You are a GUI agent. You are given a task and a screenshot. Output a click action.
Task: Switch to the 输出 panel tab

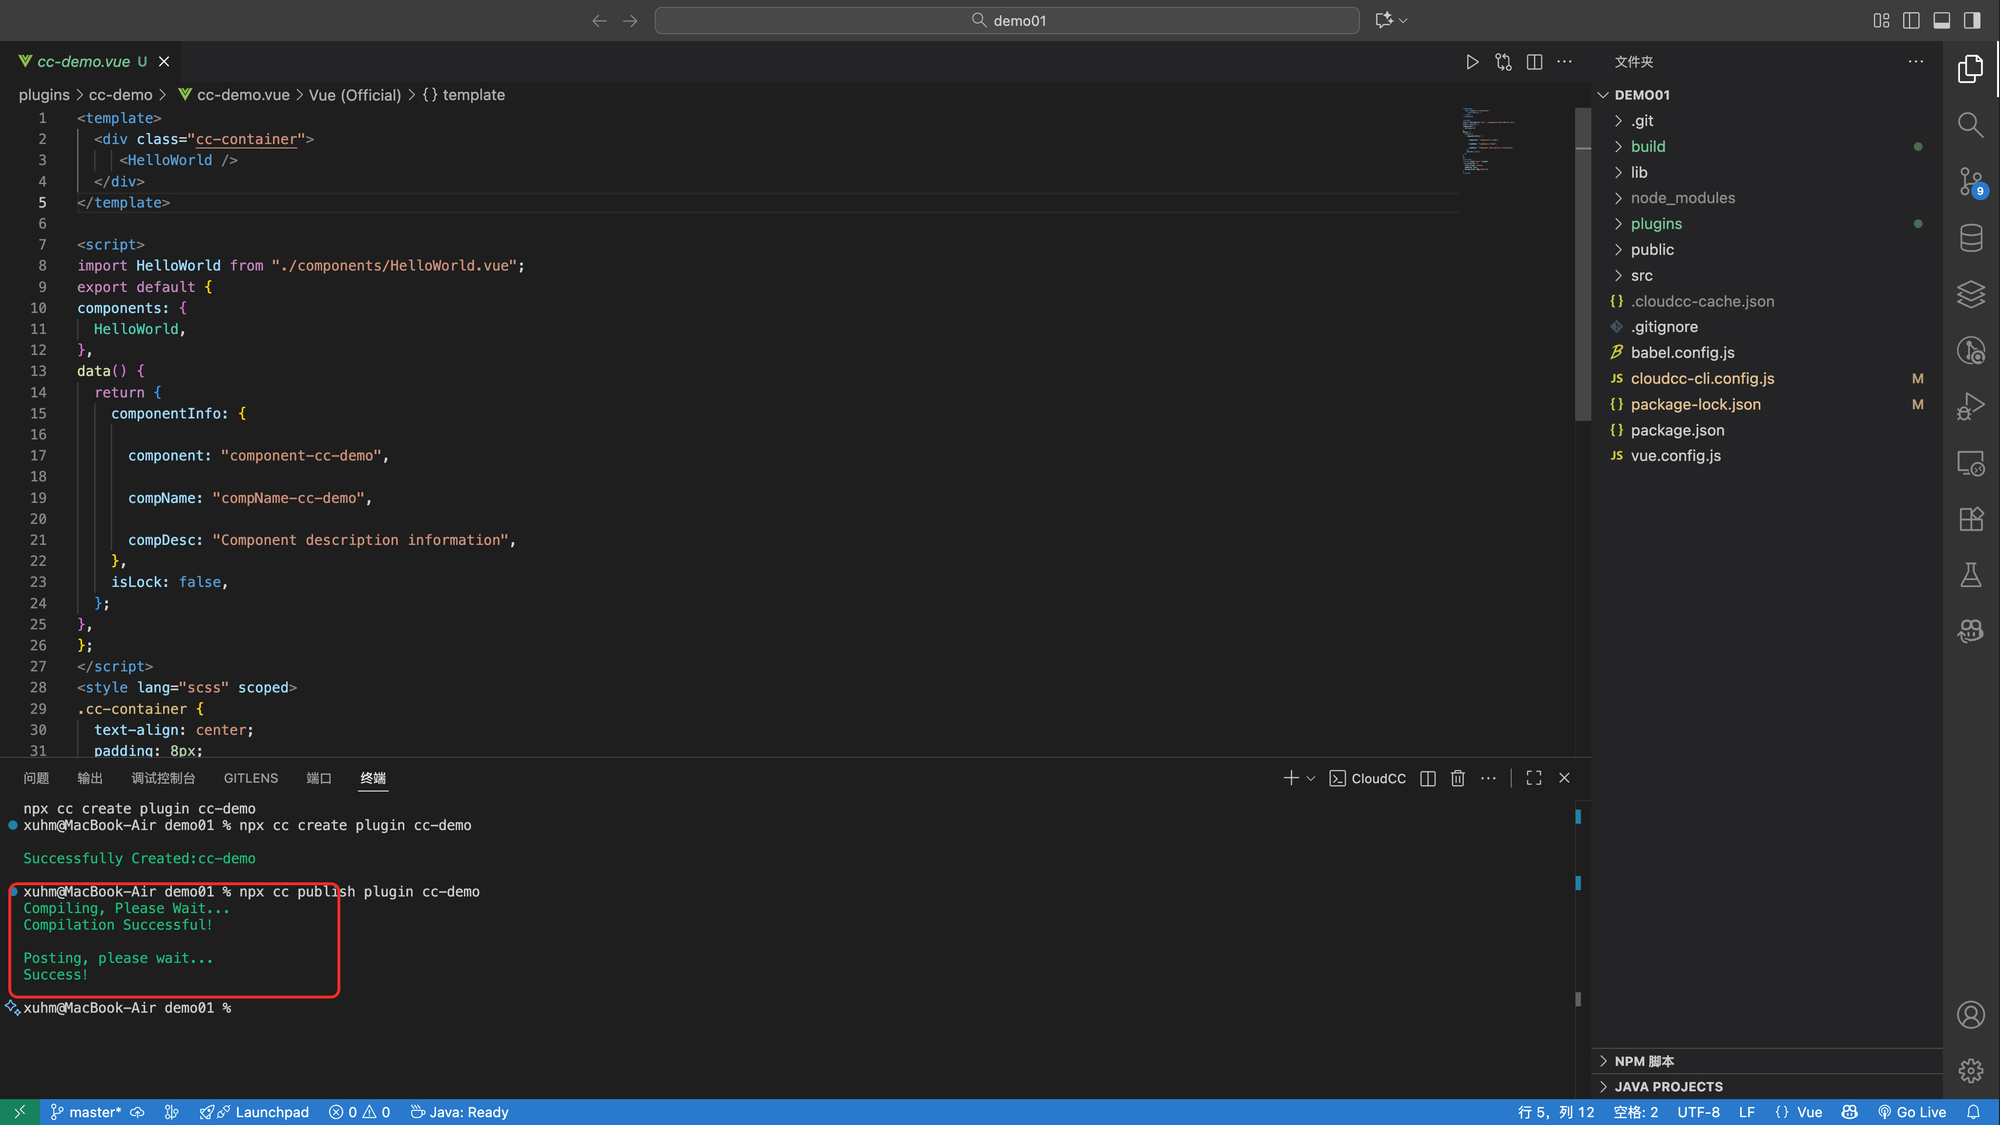[90, 778]
